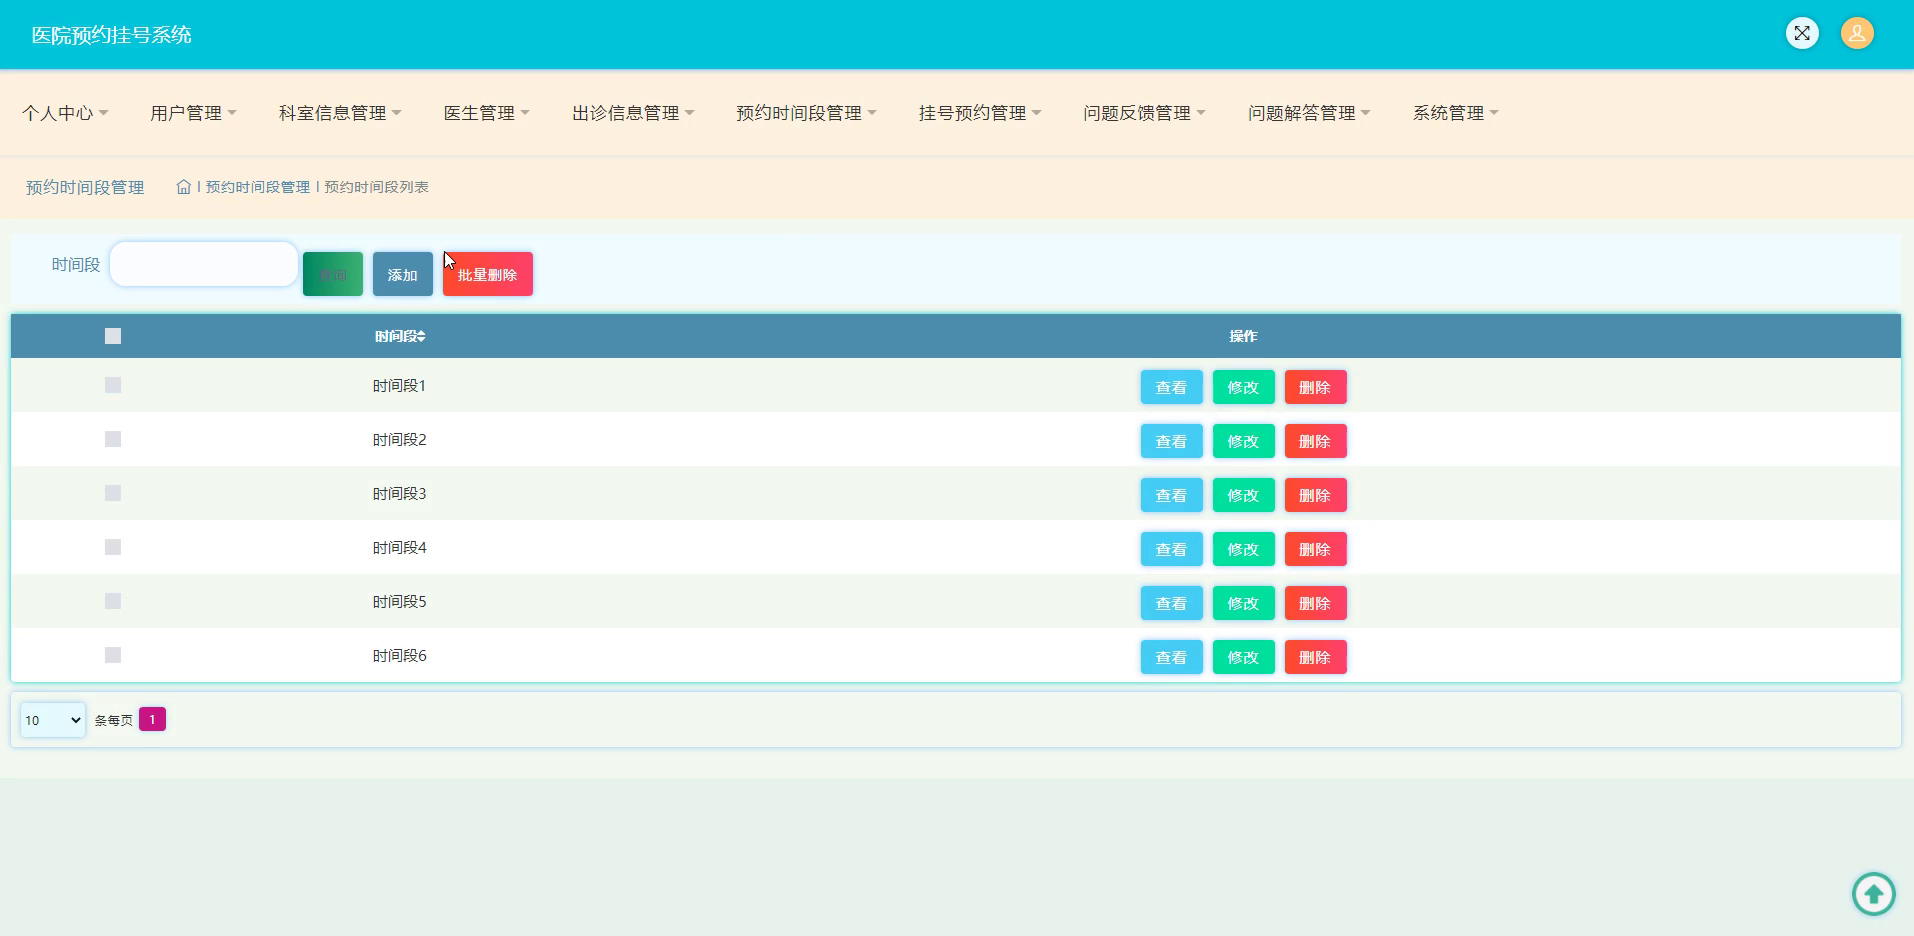Image resolution: width=1914 pixels, height=936 pixels.
Task: Click 查看 for 时间段5
Action: point(1171,603)
